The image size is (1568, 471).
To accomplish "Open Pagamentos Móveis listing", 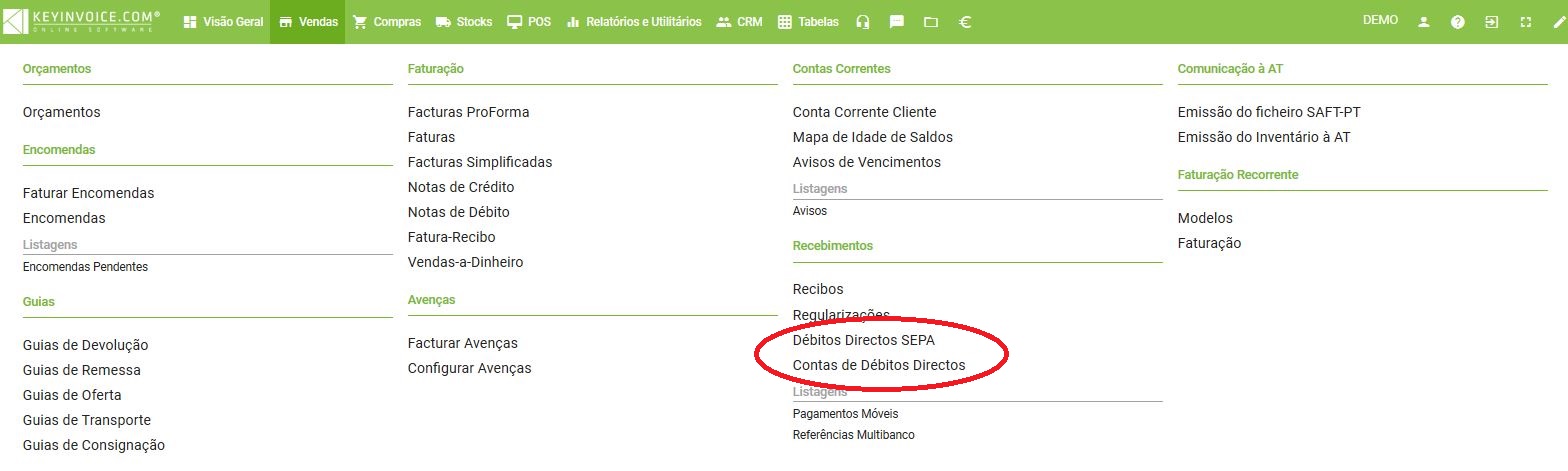I will tap(846, 413).
